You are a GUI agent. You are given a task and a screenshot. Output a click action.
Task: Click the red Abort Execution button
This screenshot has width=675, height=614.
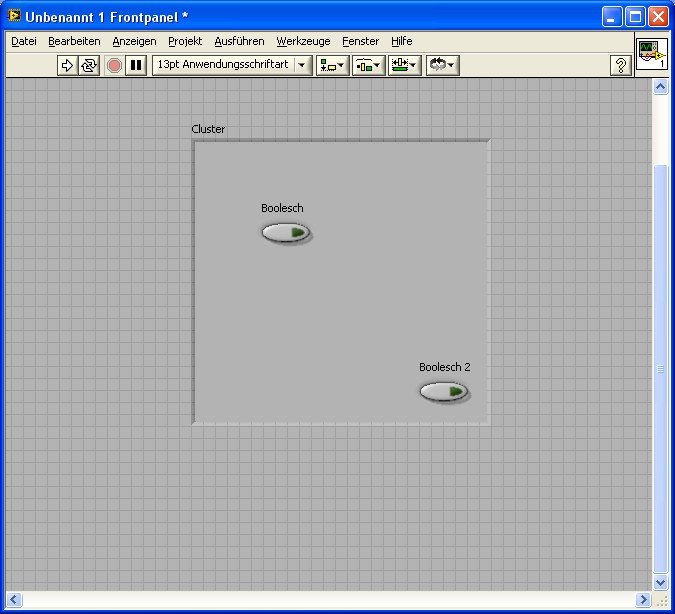tap(114, 65)
